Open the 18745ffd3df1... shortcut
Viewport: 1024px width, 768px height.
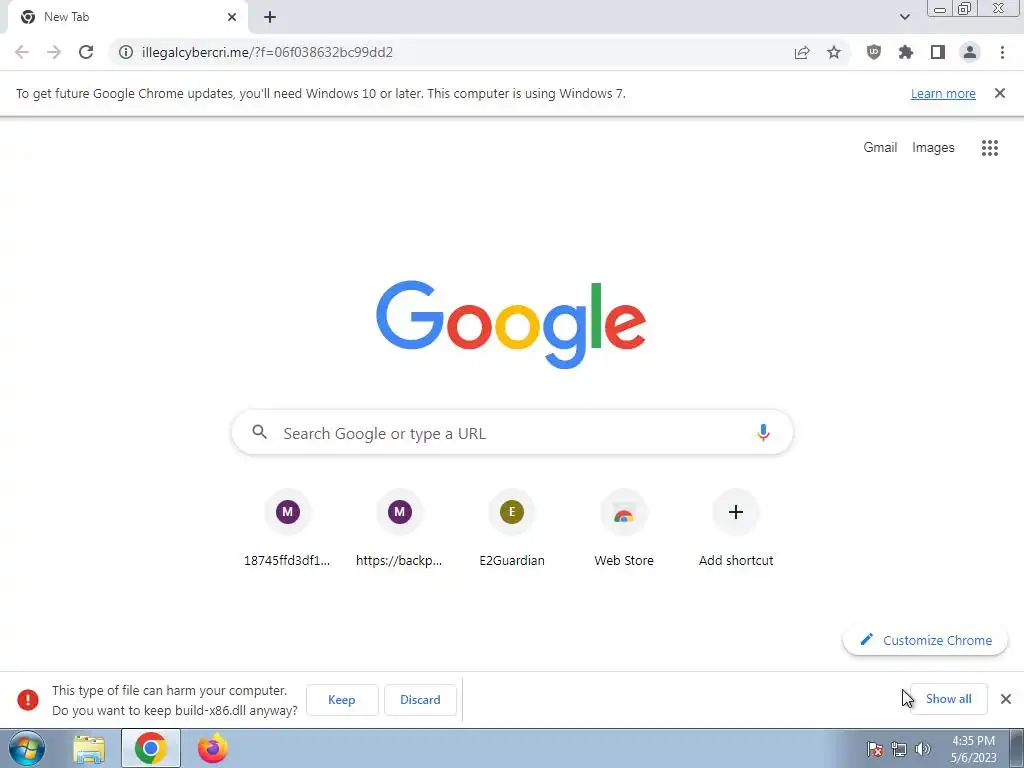tap(287, 529)
